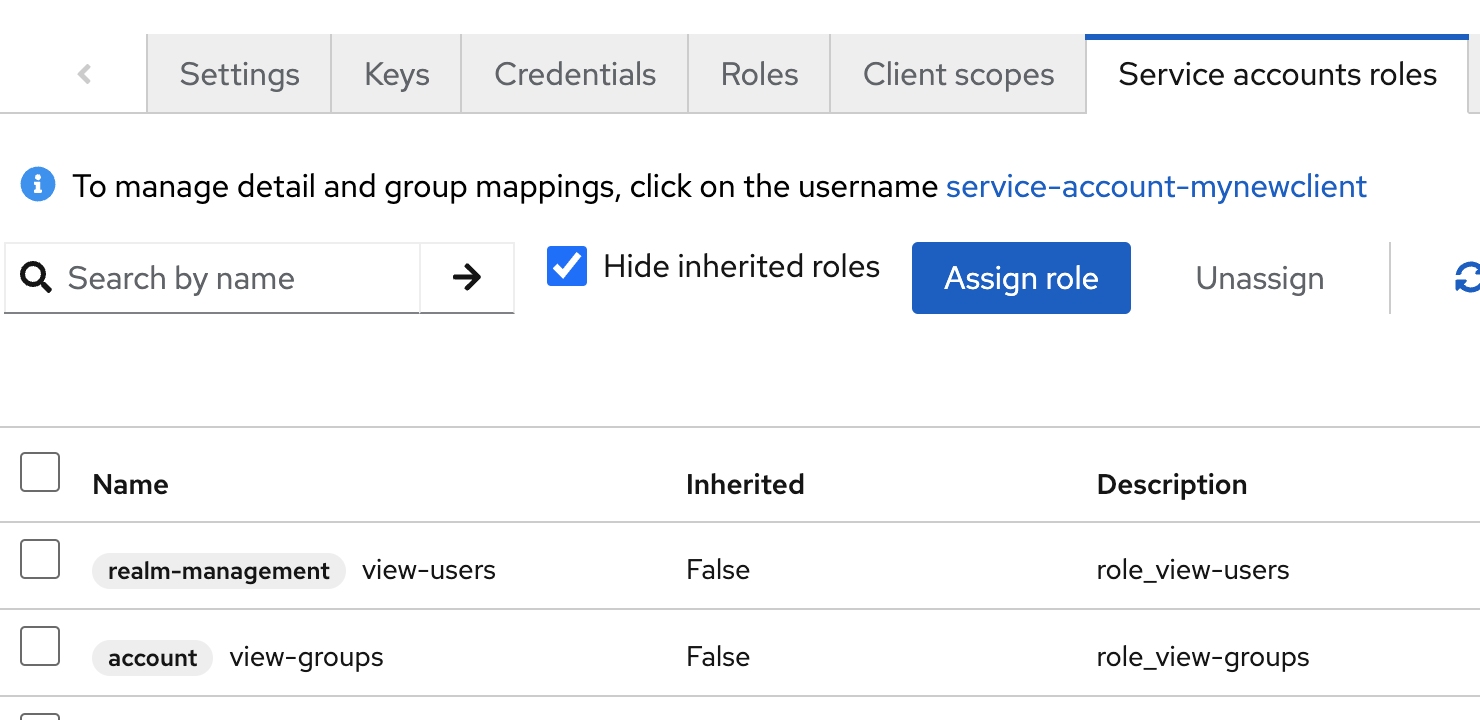Click the Assign role button
Viewport: 1480px width, 720px height.
tap(1021, 278)
